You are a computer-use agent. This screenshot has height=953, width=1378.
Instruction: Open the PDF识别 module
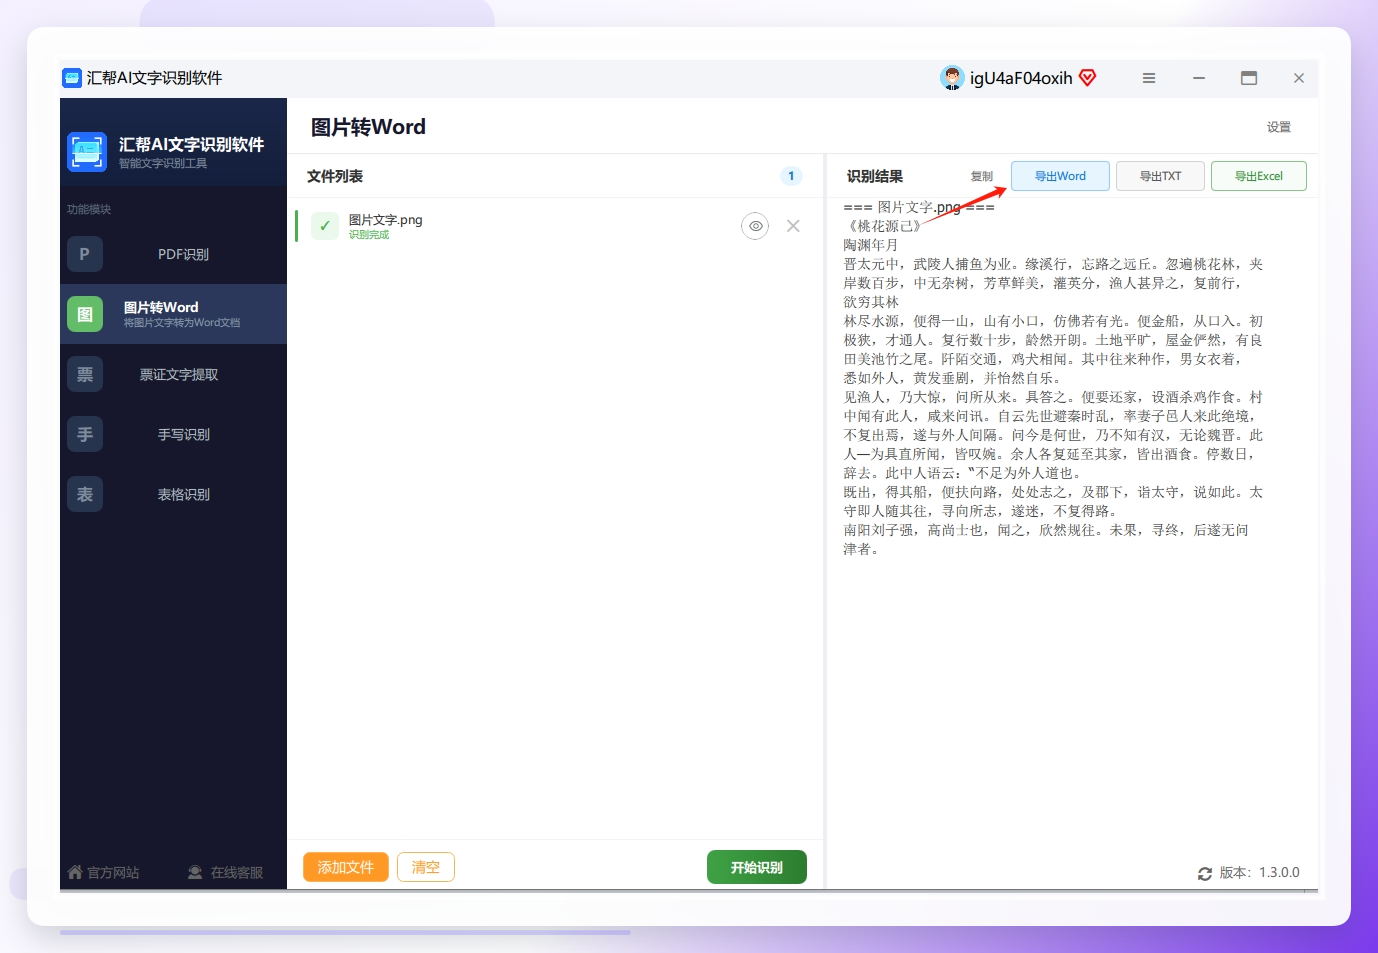point(173,254)
